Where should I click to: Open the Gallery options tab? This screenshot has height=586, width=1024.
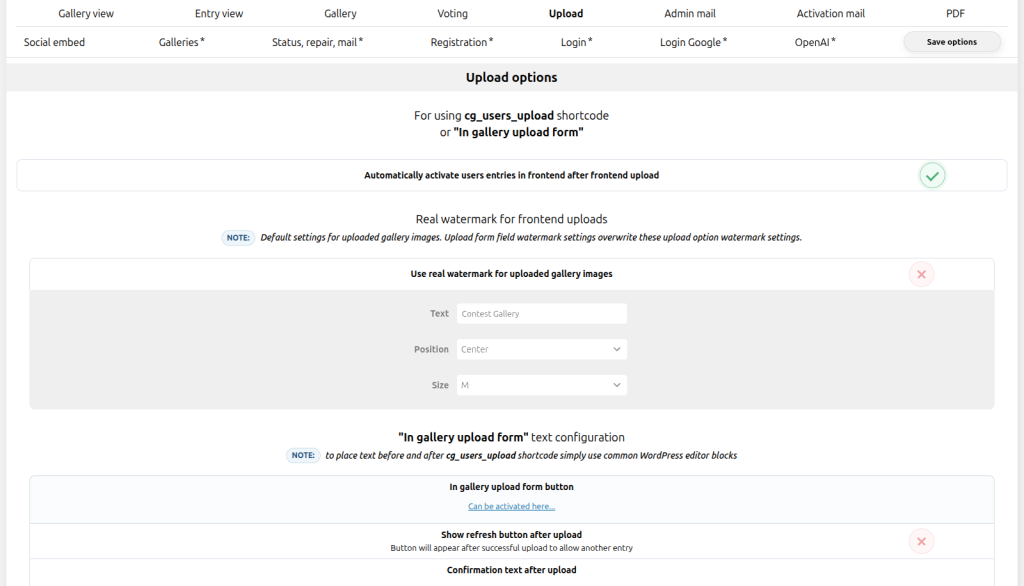pyautogui.click(x=340, y=14)
